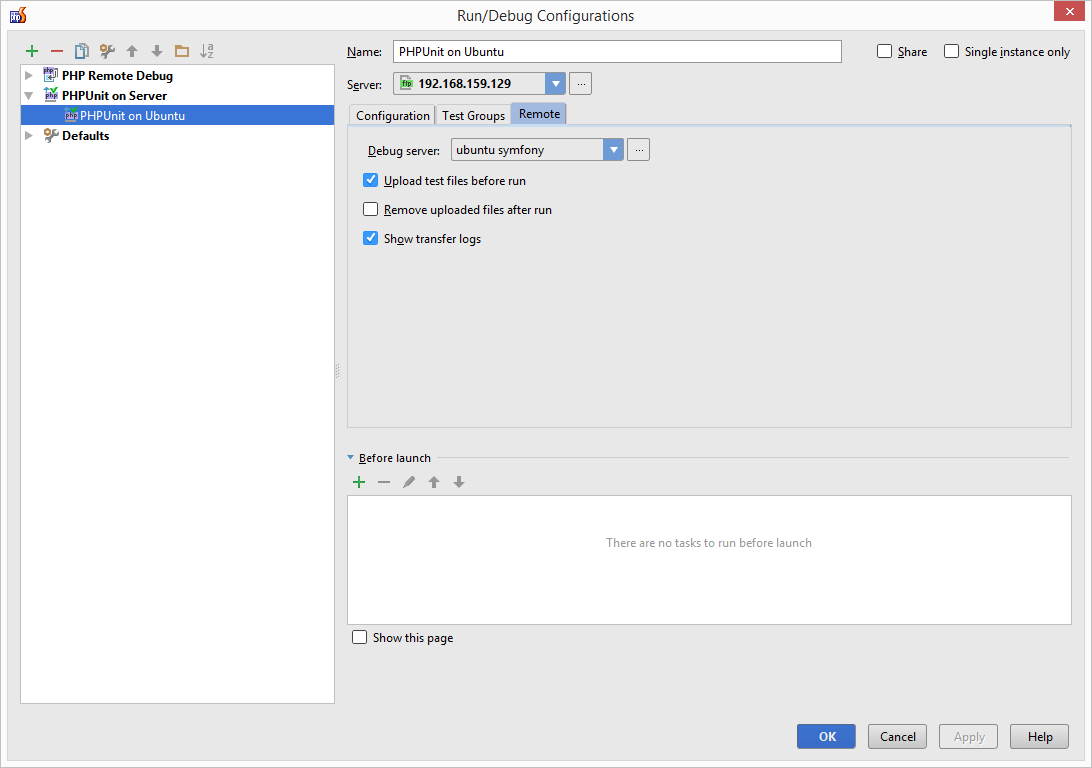
Task: Collapse the PHPUnit on Server group
Action: click(x=28, y=95)
